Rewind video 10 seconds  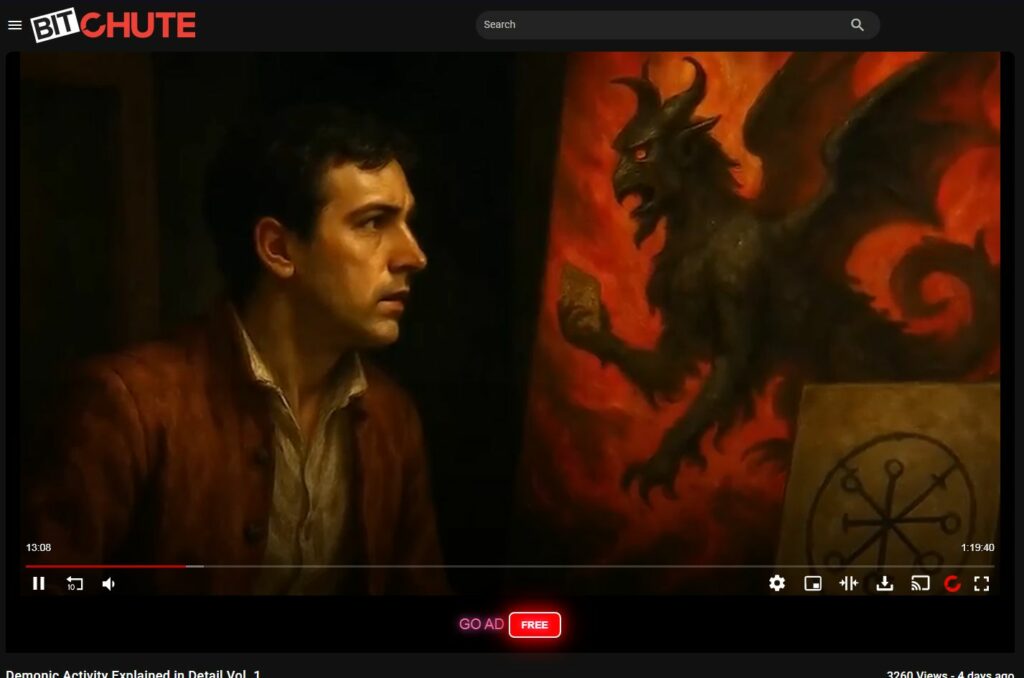coord(74,583)
